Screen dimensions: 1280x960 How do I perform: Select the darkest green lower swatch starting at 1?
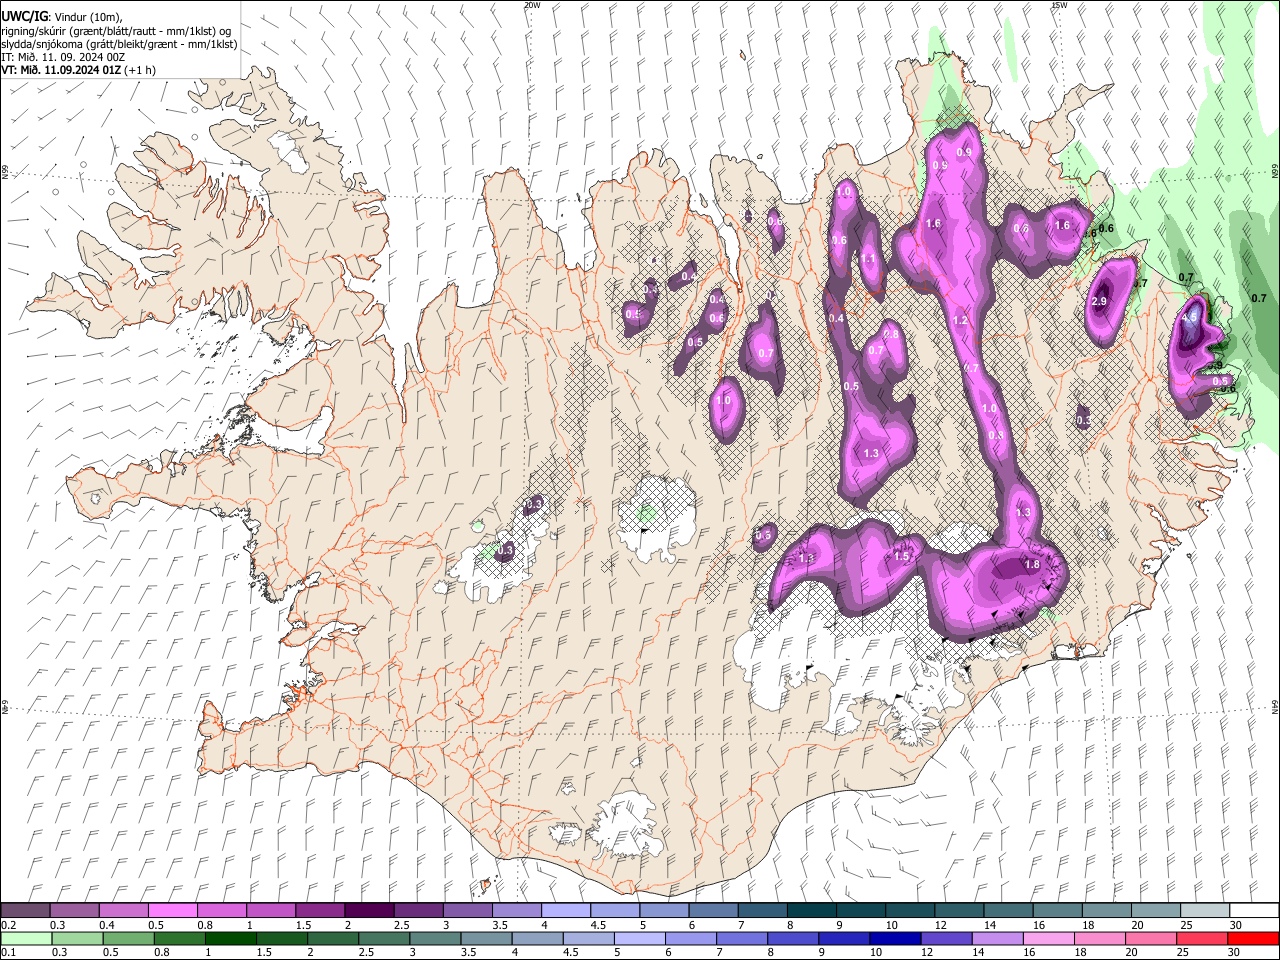pos(231,938)
